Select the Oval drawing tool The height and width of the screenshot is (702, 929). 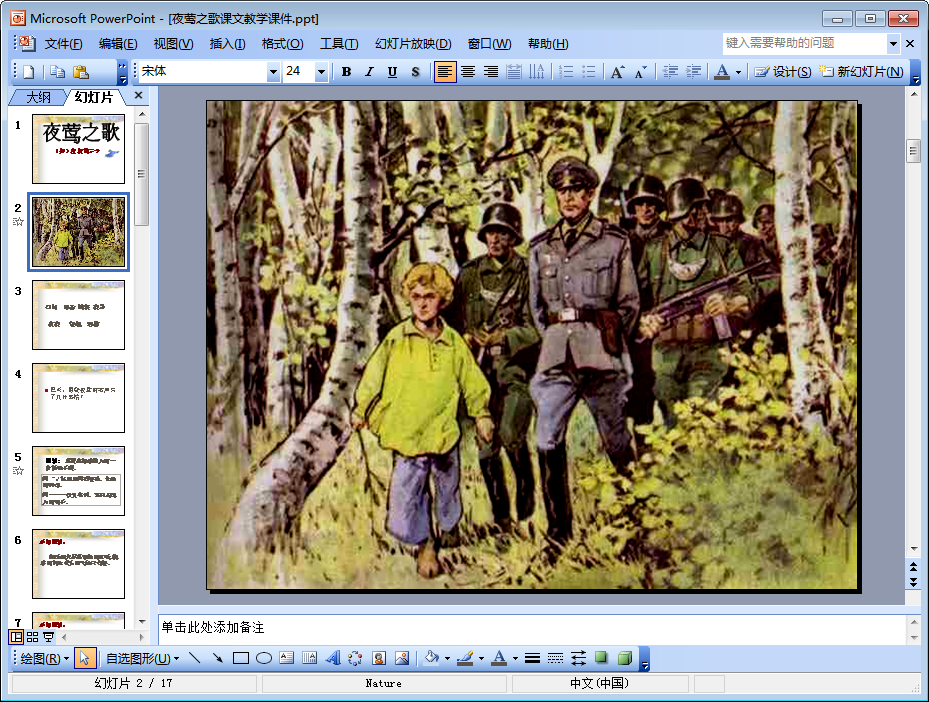coord(264,658)
